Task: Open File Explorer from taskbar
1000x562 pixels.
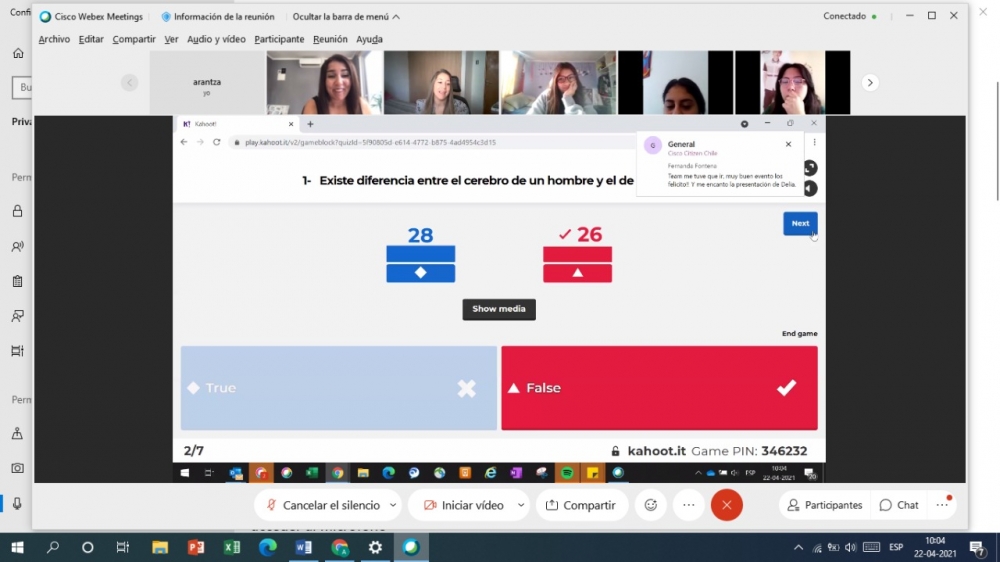Action: 159,547
